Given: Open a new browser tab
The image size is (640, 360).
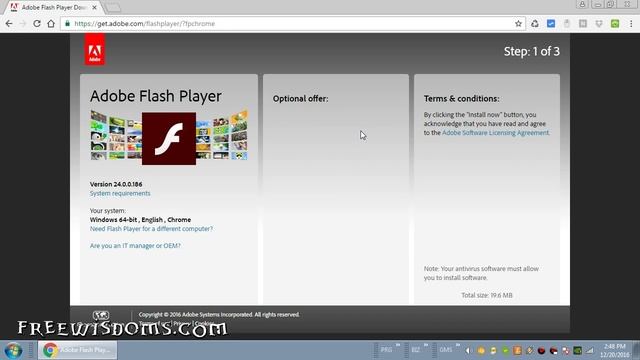Looking at the screenshot, I should coord(113,7).
